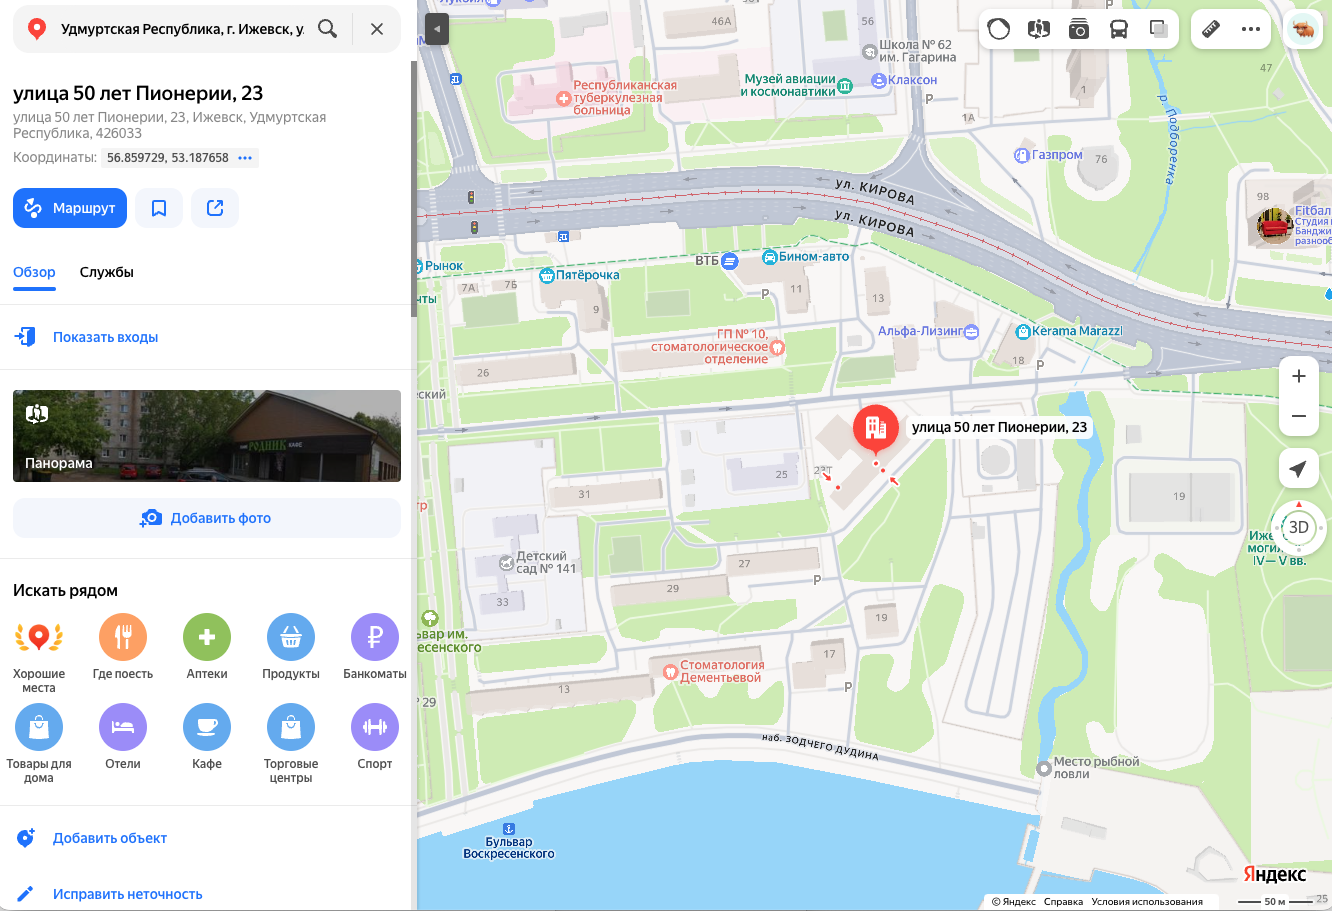Click Показать входы link
The width and height of the screenshot is (1332, 911).
[105, 337]
